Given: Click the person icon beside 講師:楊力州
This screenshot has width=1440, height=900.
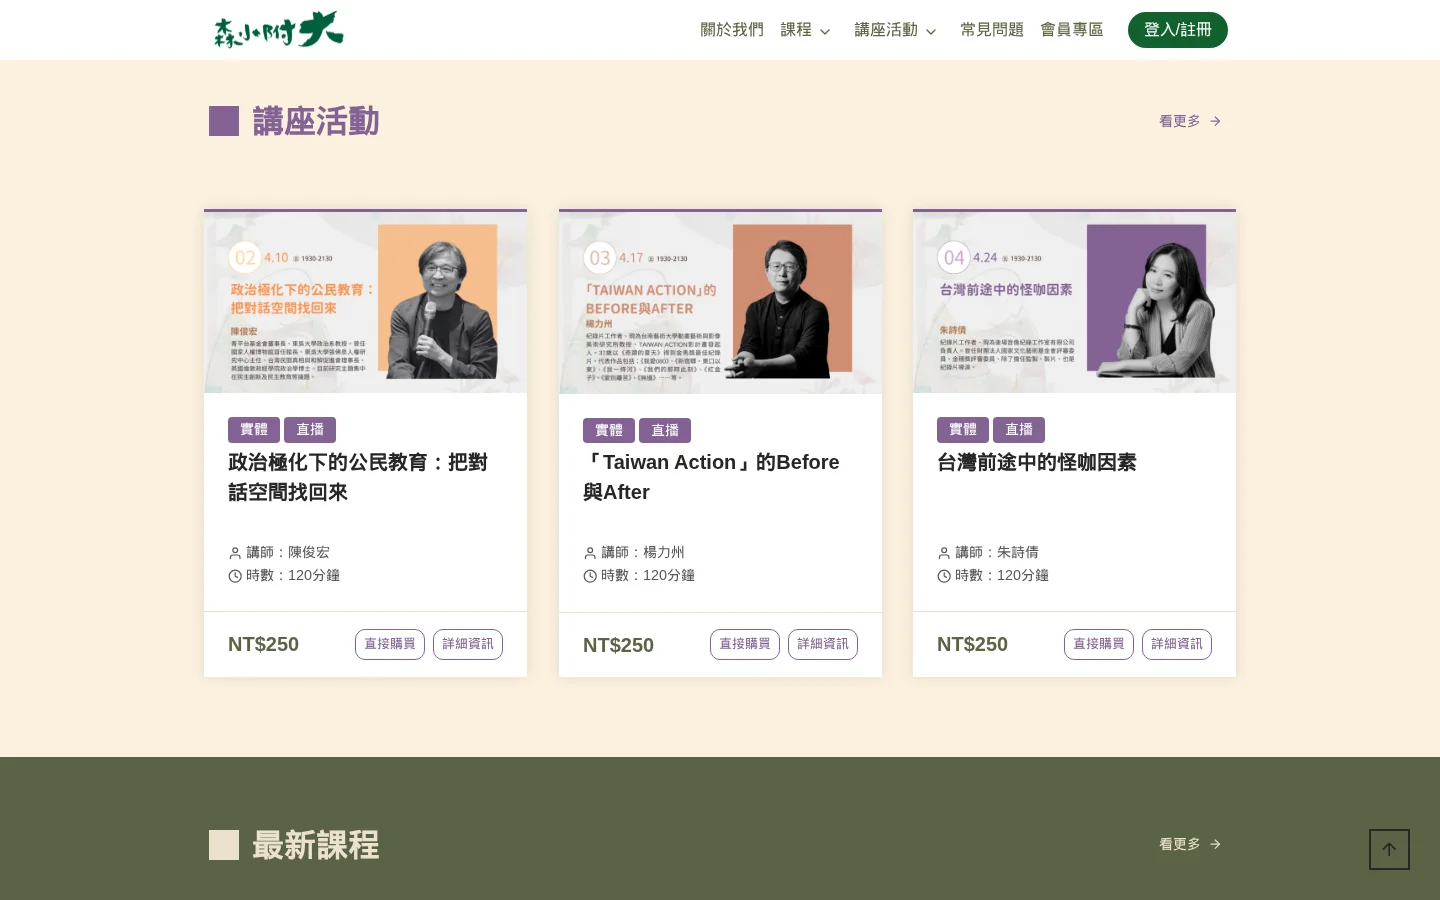Looking at the screenshot, I should click(590, 553).
